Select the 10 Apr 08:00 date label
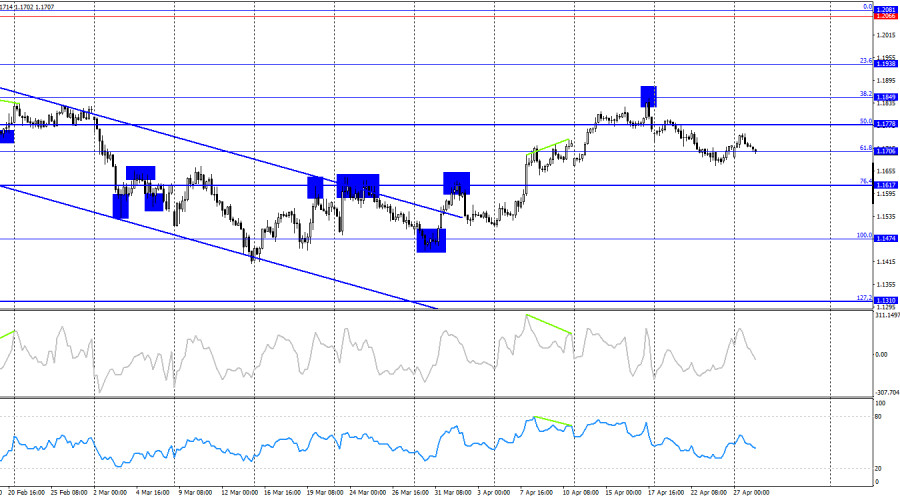Image resolution: width=900 pixels, height=500 pixels. pos(581,493)
